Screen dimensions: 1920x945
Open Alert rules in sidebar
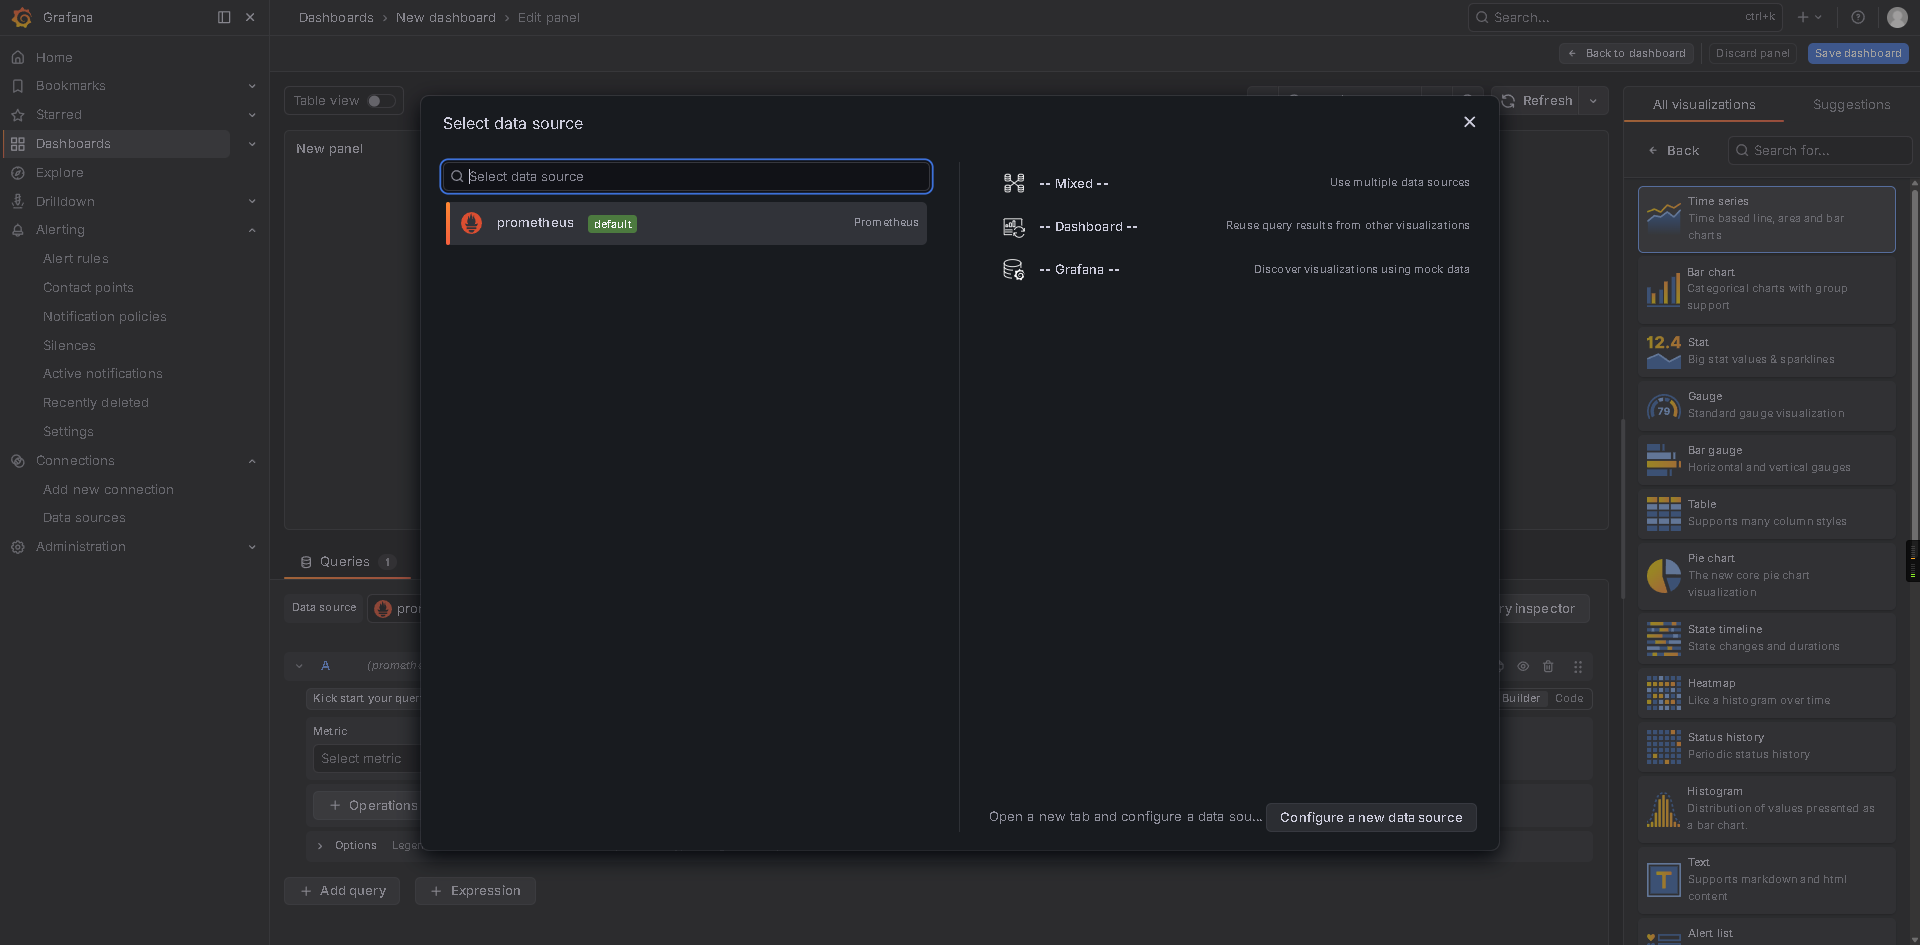[76, 259]
